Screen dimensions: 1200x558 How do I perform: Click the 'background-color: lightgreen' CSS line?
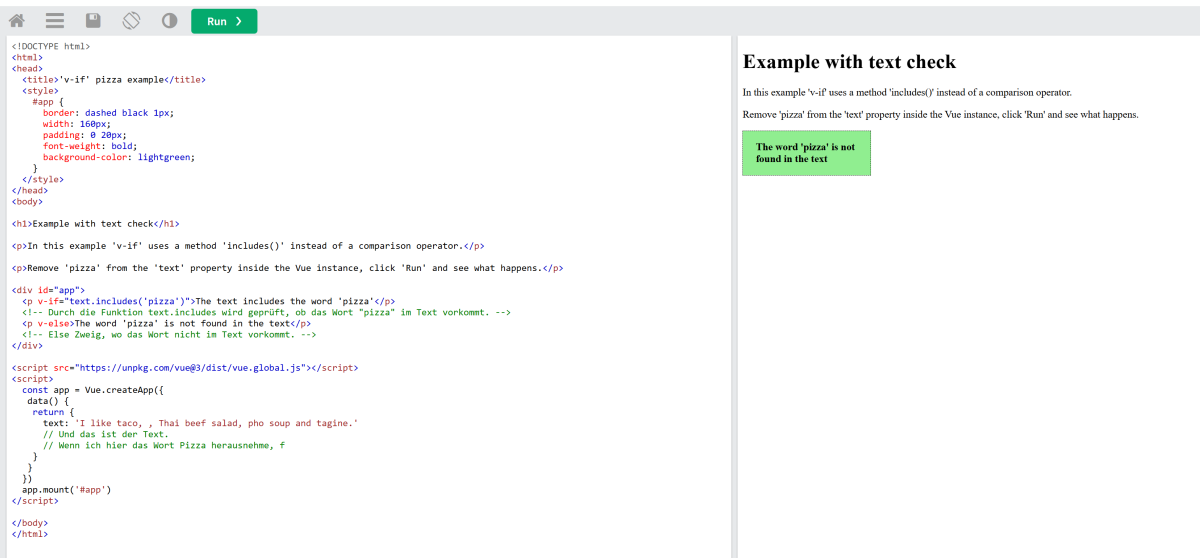click(118, 157)
